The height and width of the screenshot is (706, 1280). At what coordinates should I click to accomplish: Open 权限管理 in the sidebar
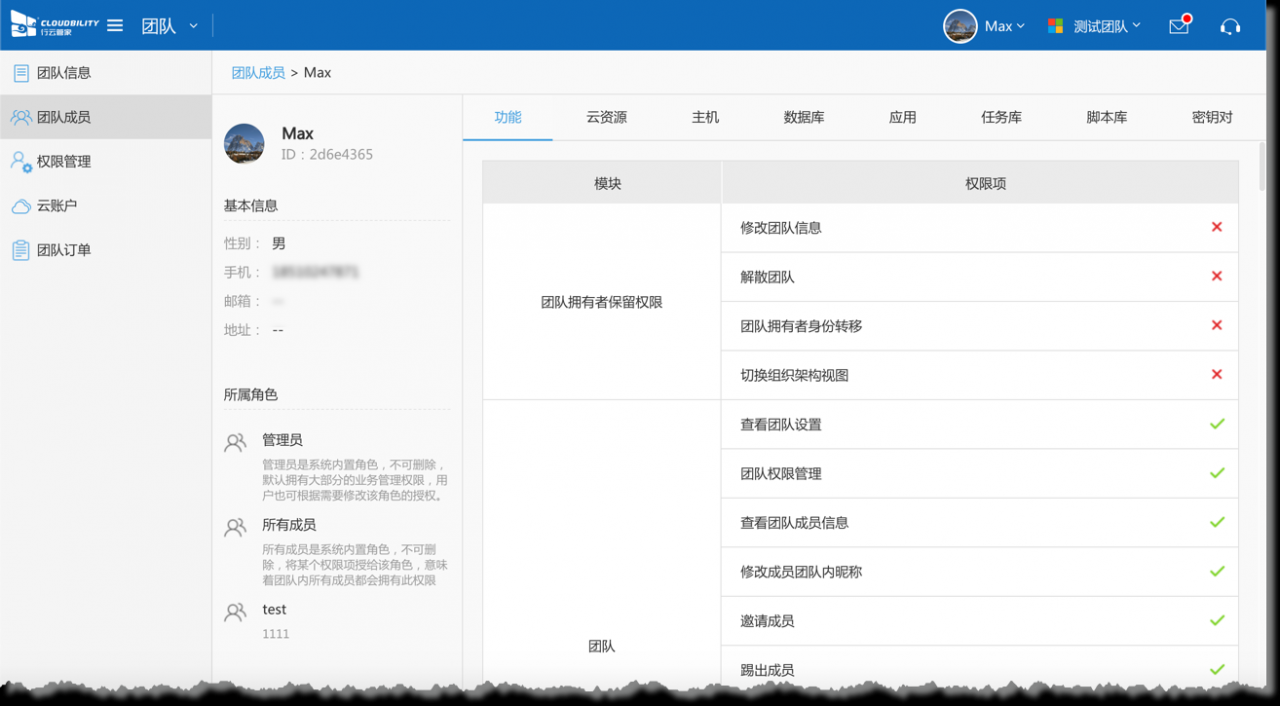(x=64, y=161)
